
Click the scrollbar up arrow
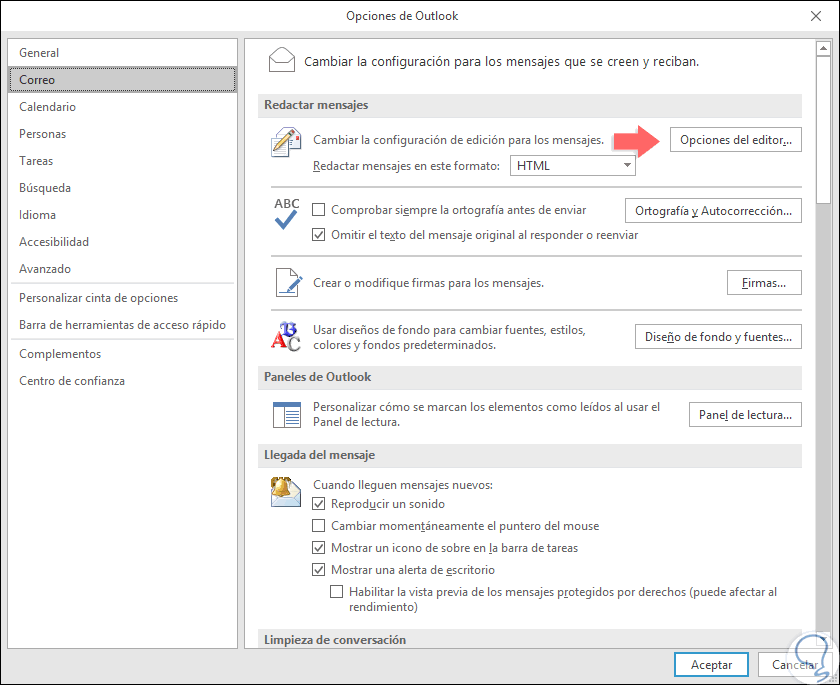(823, 48)
